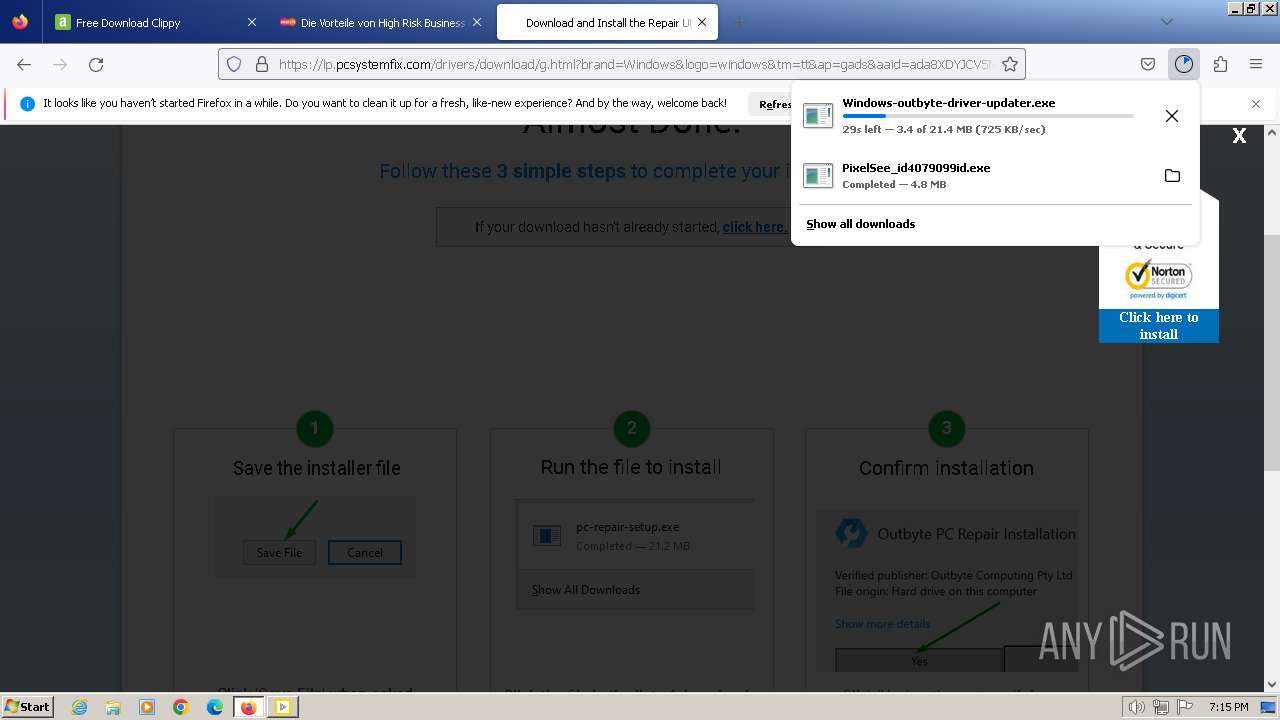Click the Firefox logo icon in tab bar
The width and height of the screenshot is (1280, 720).
click(20, 22)
